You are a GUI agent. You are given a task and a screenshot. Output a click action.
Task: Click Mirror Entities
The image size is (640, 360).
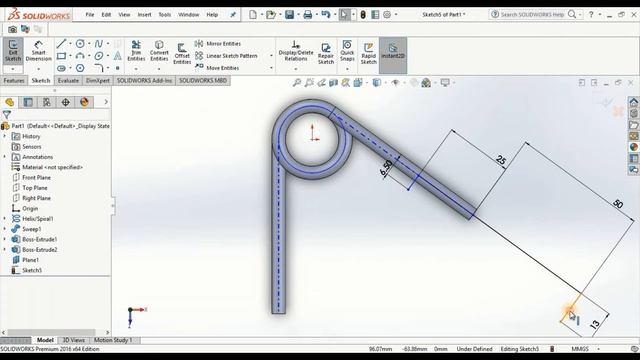[x=218, y=43]
